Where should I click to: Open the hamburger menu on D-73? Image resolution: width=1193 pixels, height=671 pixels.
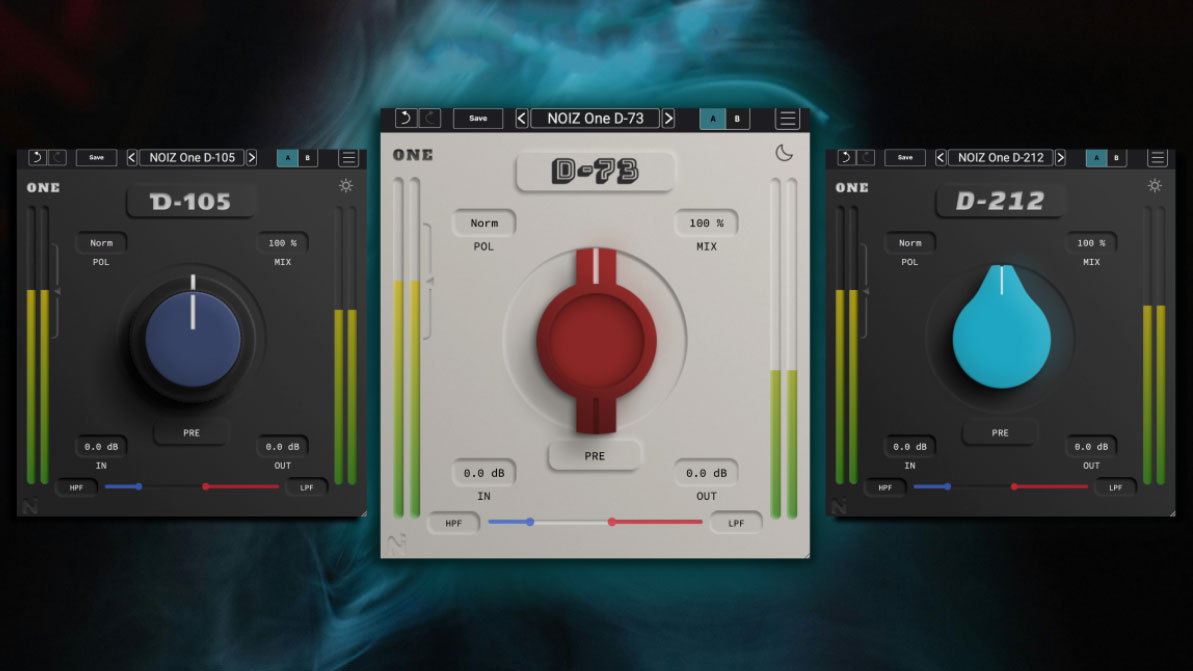[x=787, y=118]
